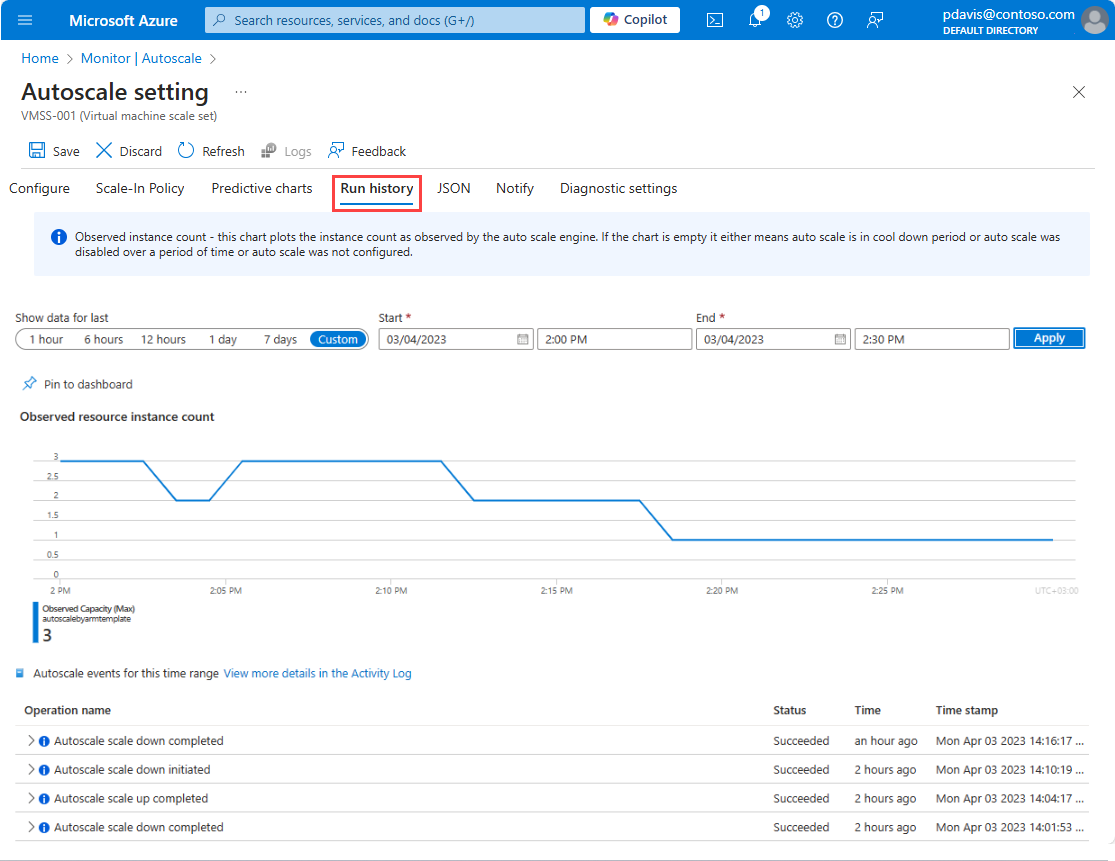Click the blue Observed Capacity legend swatch

click(x=36, y=621)
